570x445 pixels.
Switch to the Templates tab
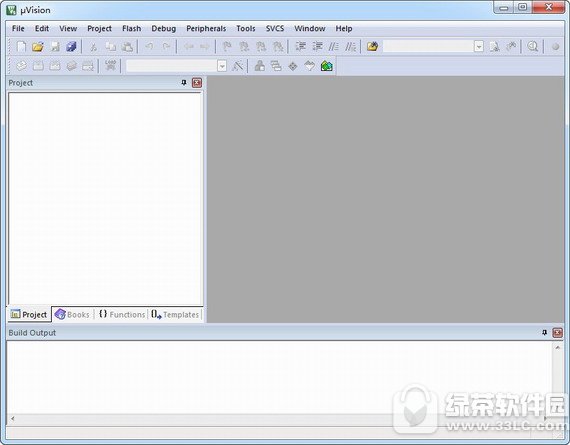coord(175,314)
